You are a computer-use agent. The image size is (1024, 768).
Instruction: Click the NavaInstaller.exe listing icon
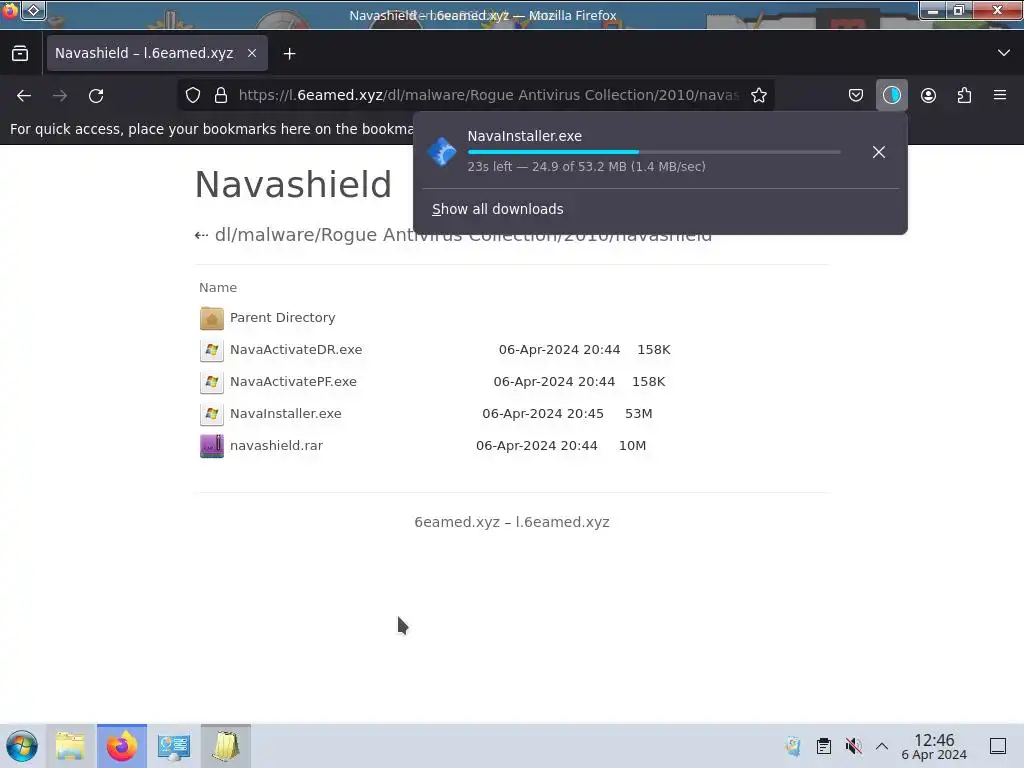(212, 414)
